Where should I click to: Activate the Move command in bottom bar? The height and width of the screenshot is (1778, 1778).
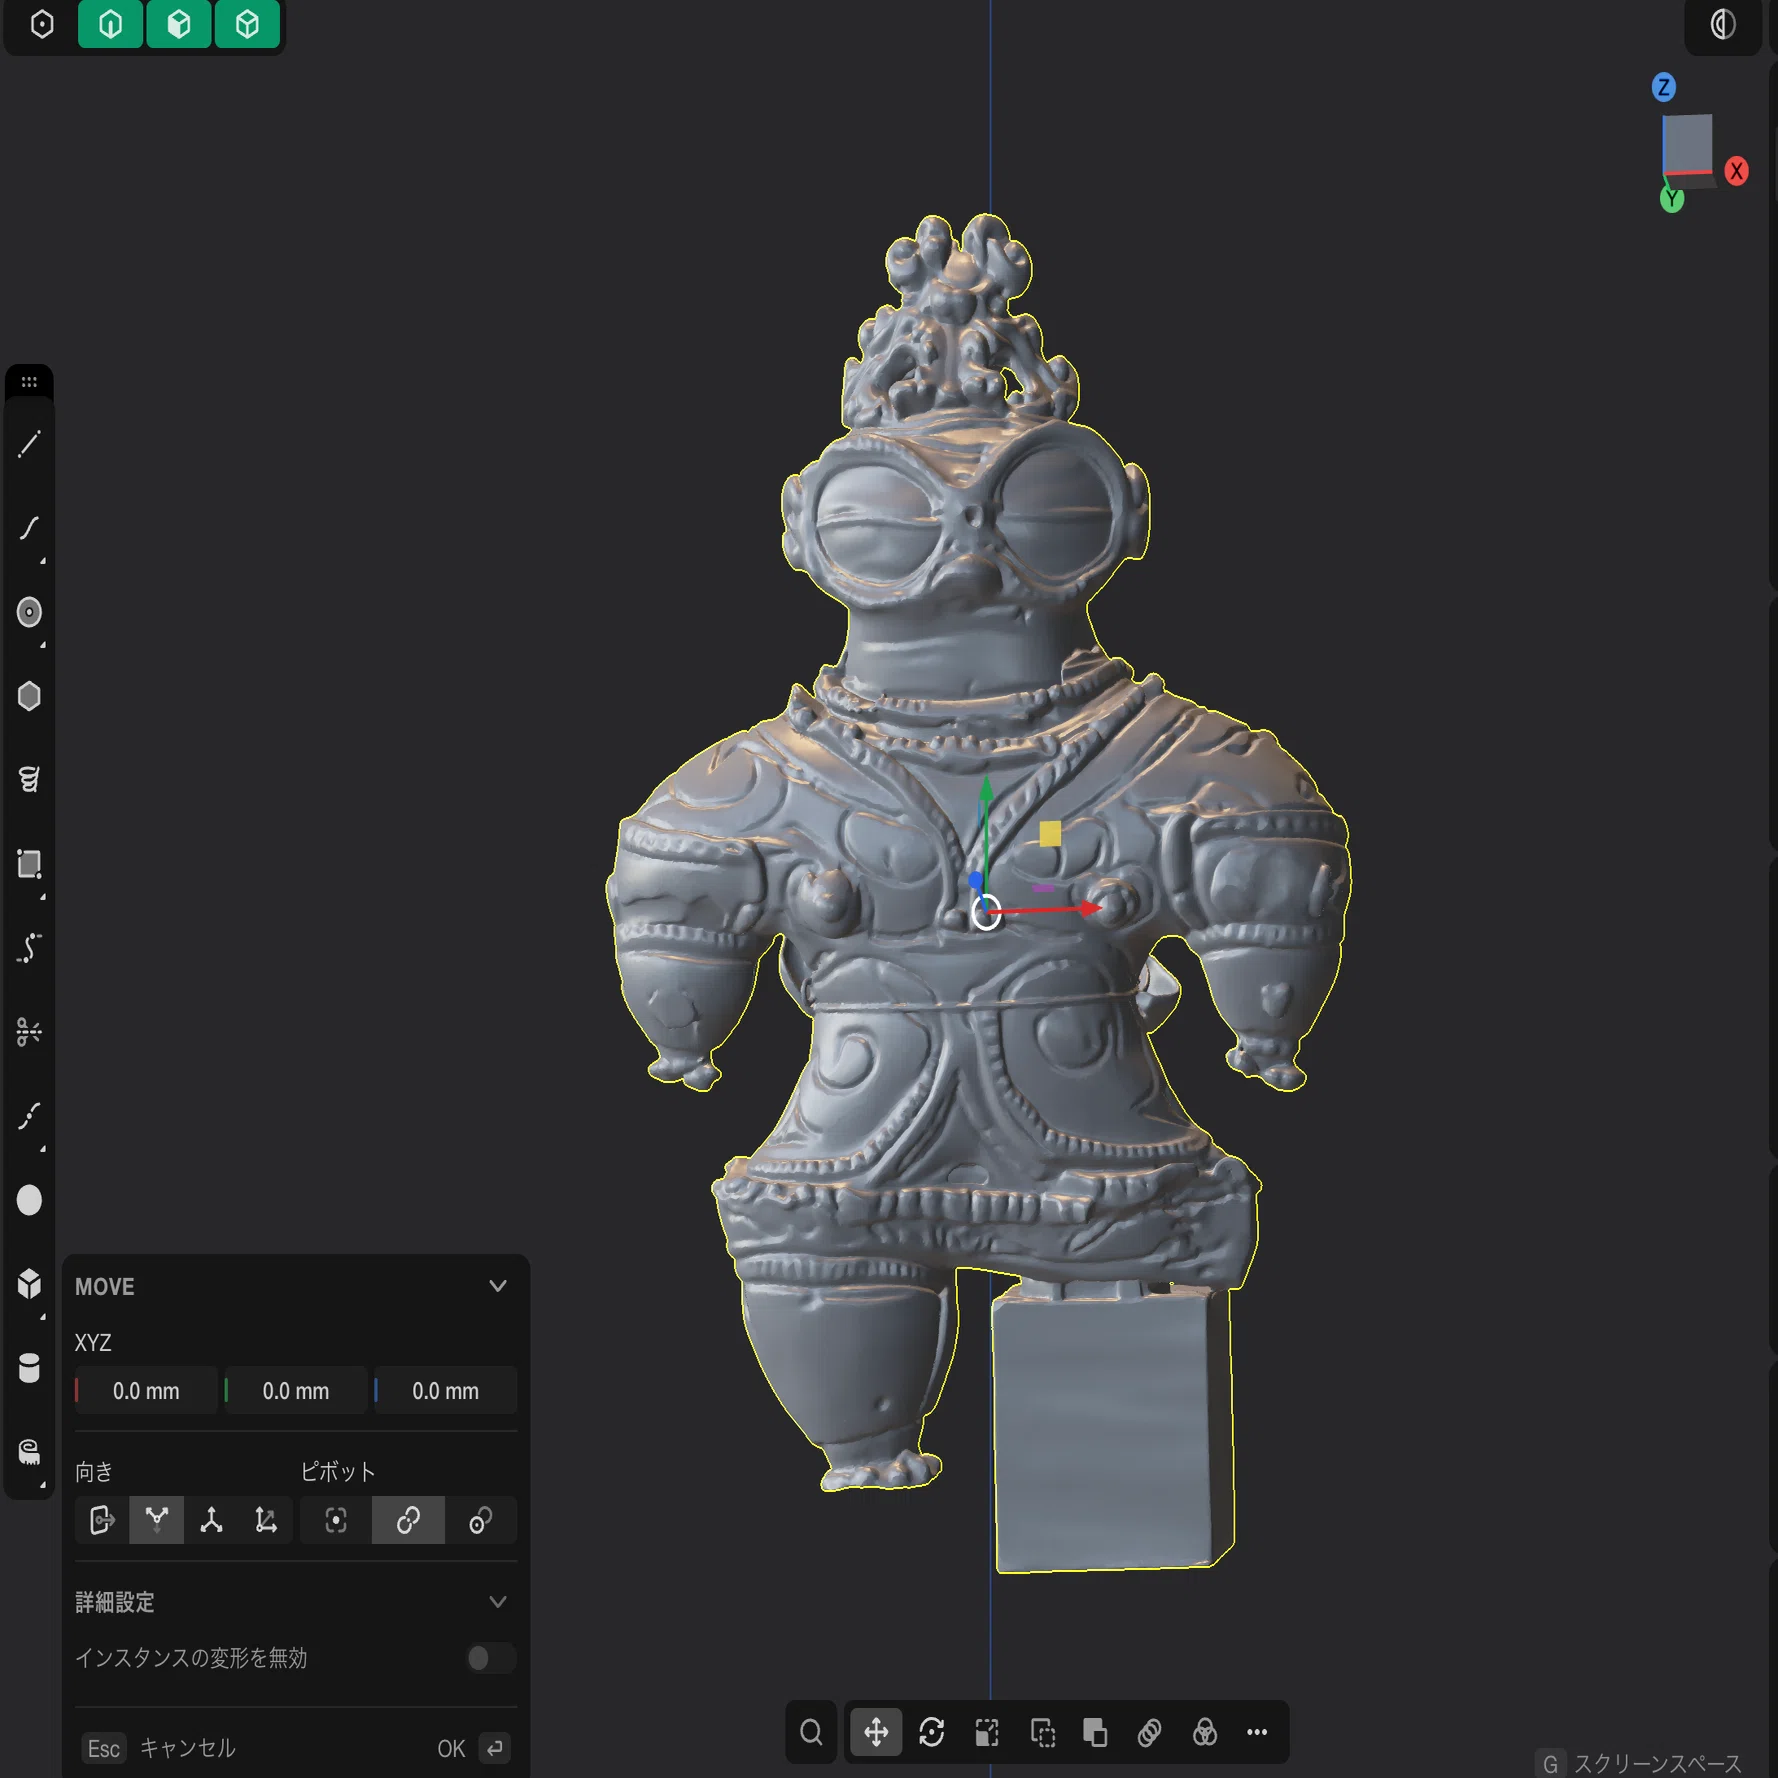876,1732
